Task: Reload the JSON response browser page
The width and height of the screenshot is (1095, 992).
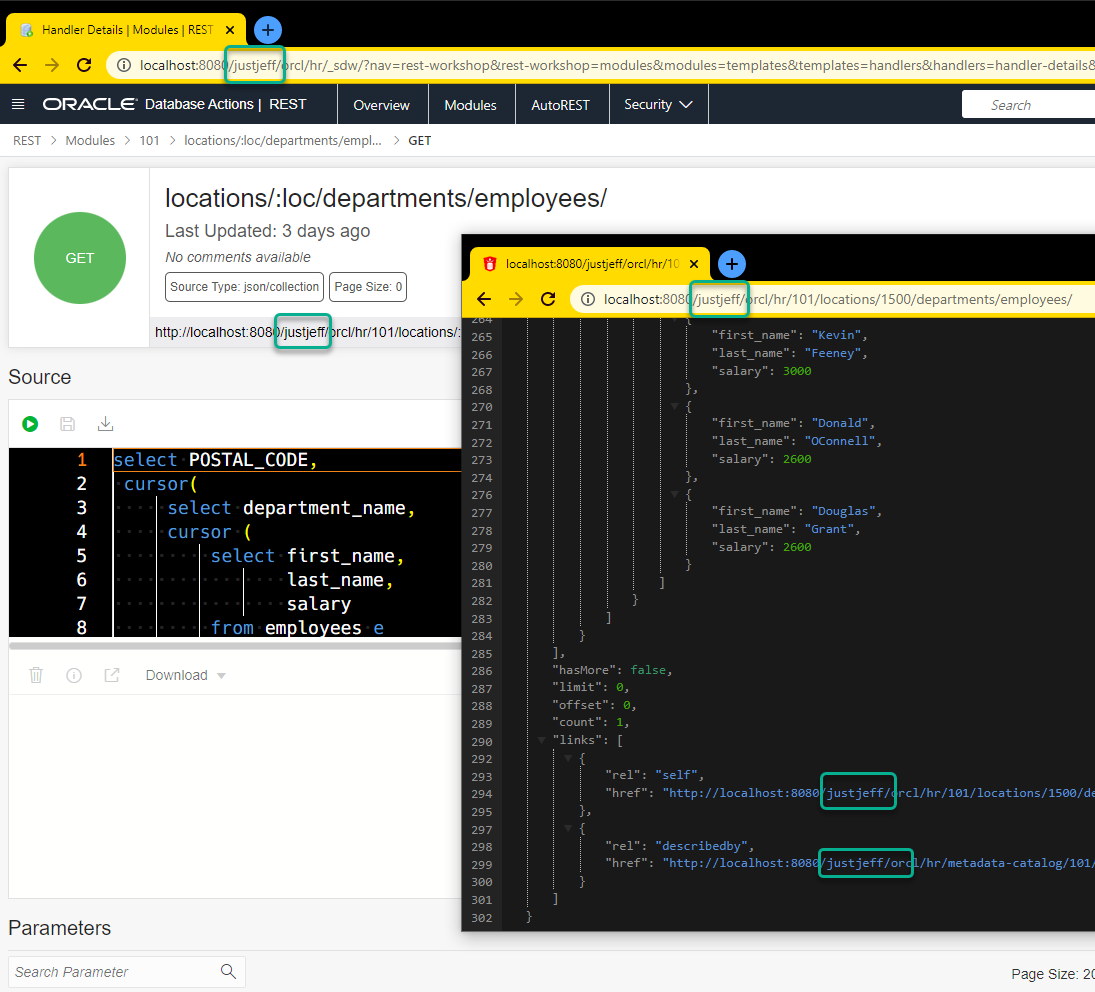Action: [x=548, y=299]
